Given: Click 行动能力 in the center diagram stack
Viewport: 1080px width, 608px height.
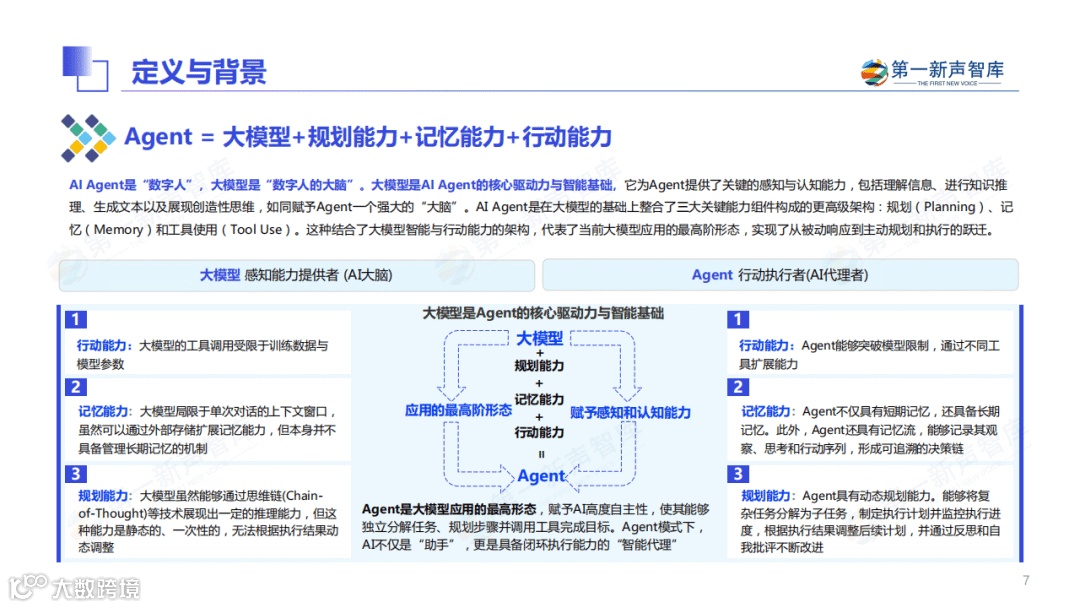Looking at the screenshot, I should point(539,432).
